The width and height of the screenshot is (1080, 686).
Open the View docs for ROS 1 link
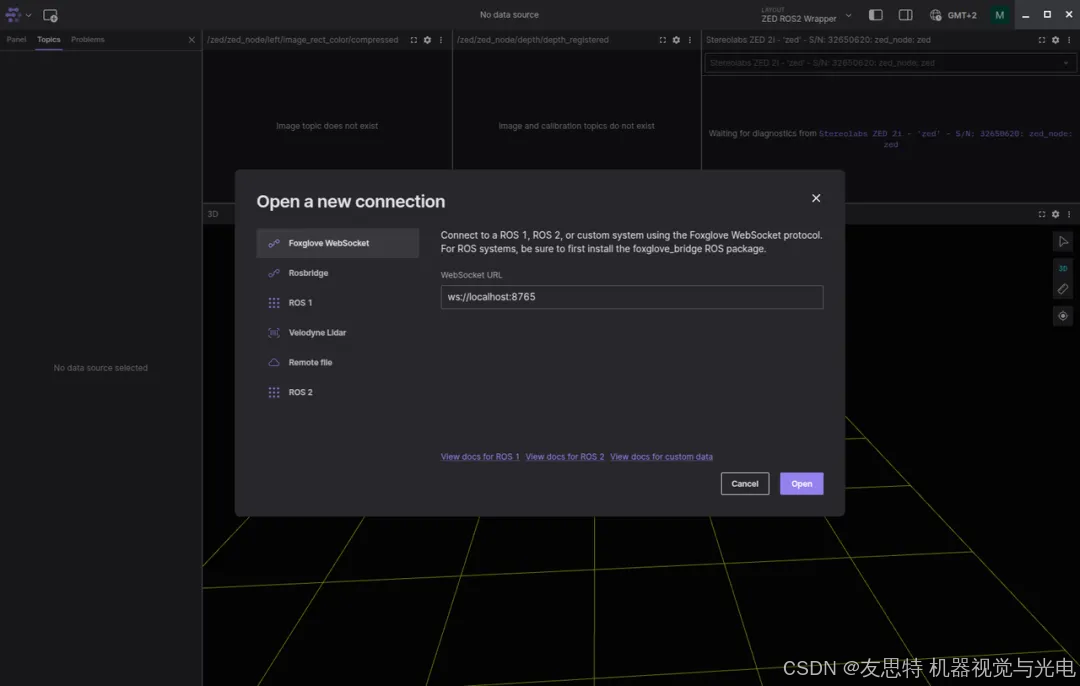(480, 457)
